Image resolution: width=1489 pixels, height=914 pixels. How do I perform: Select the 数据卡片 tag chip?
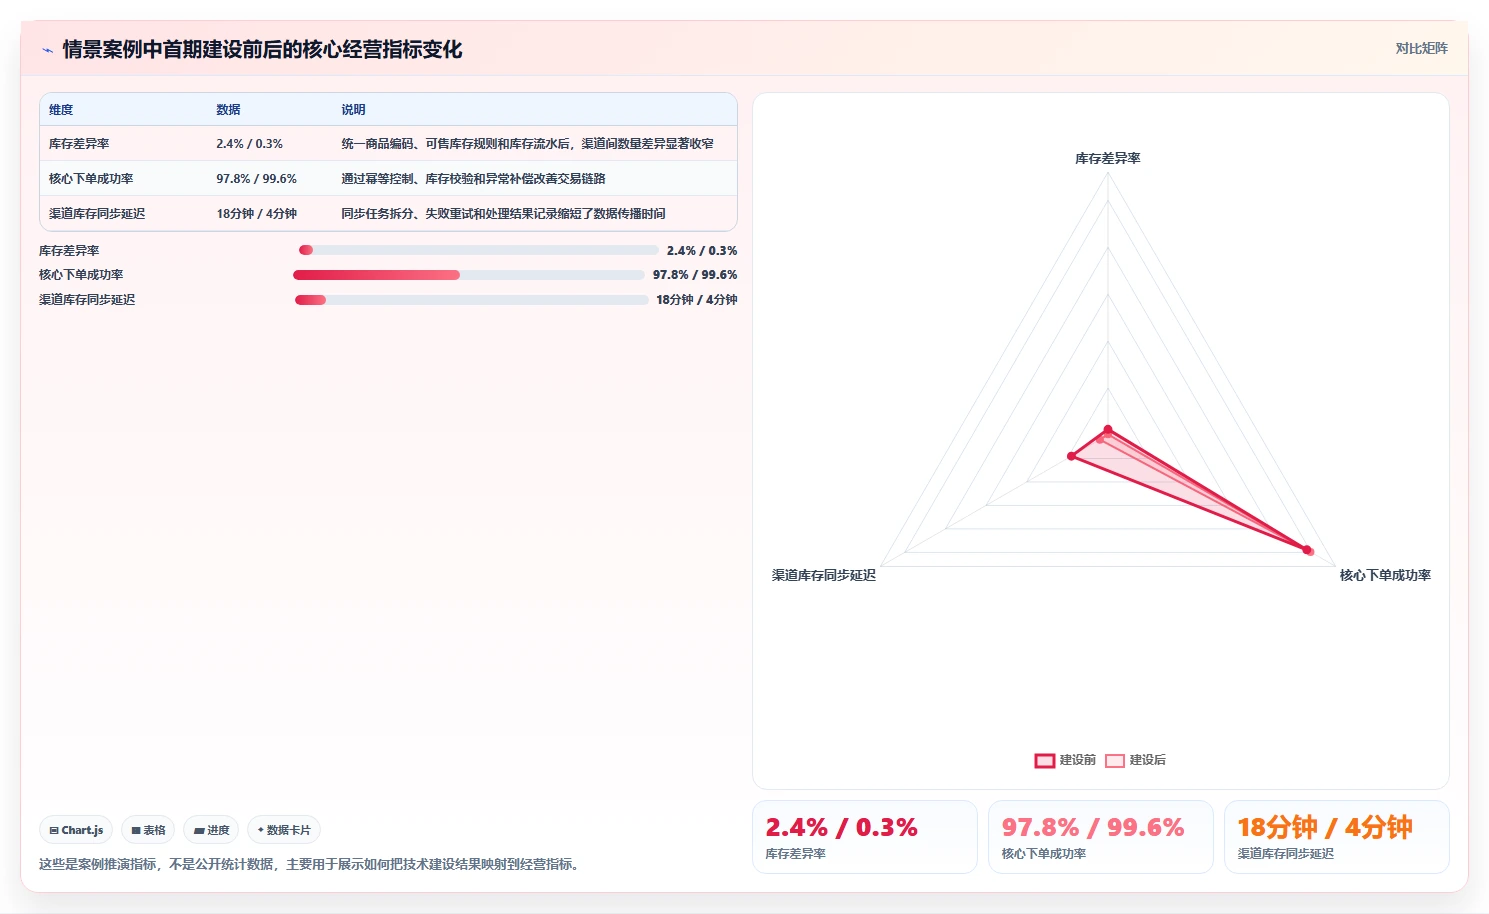[284, 830]
